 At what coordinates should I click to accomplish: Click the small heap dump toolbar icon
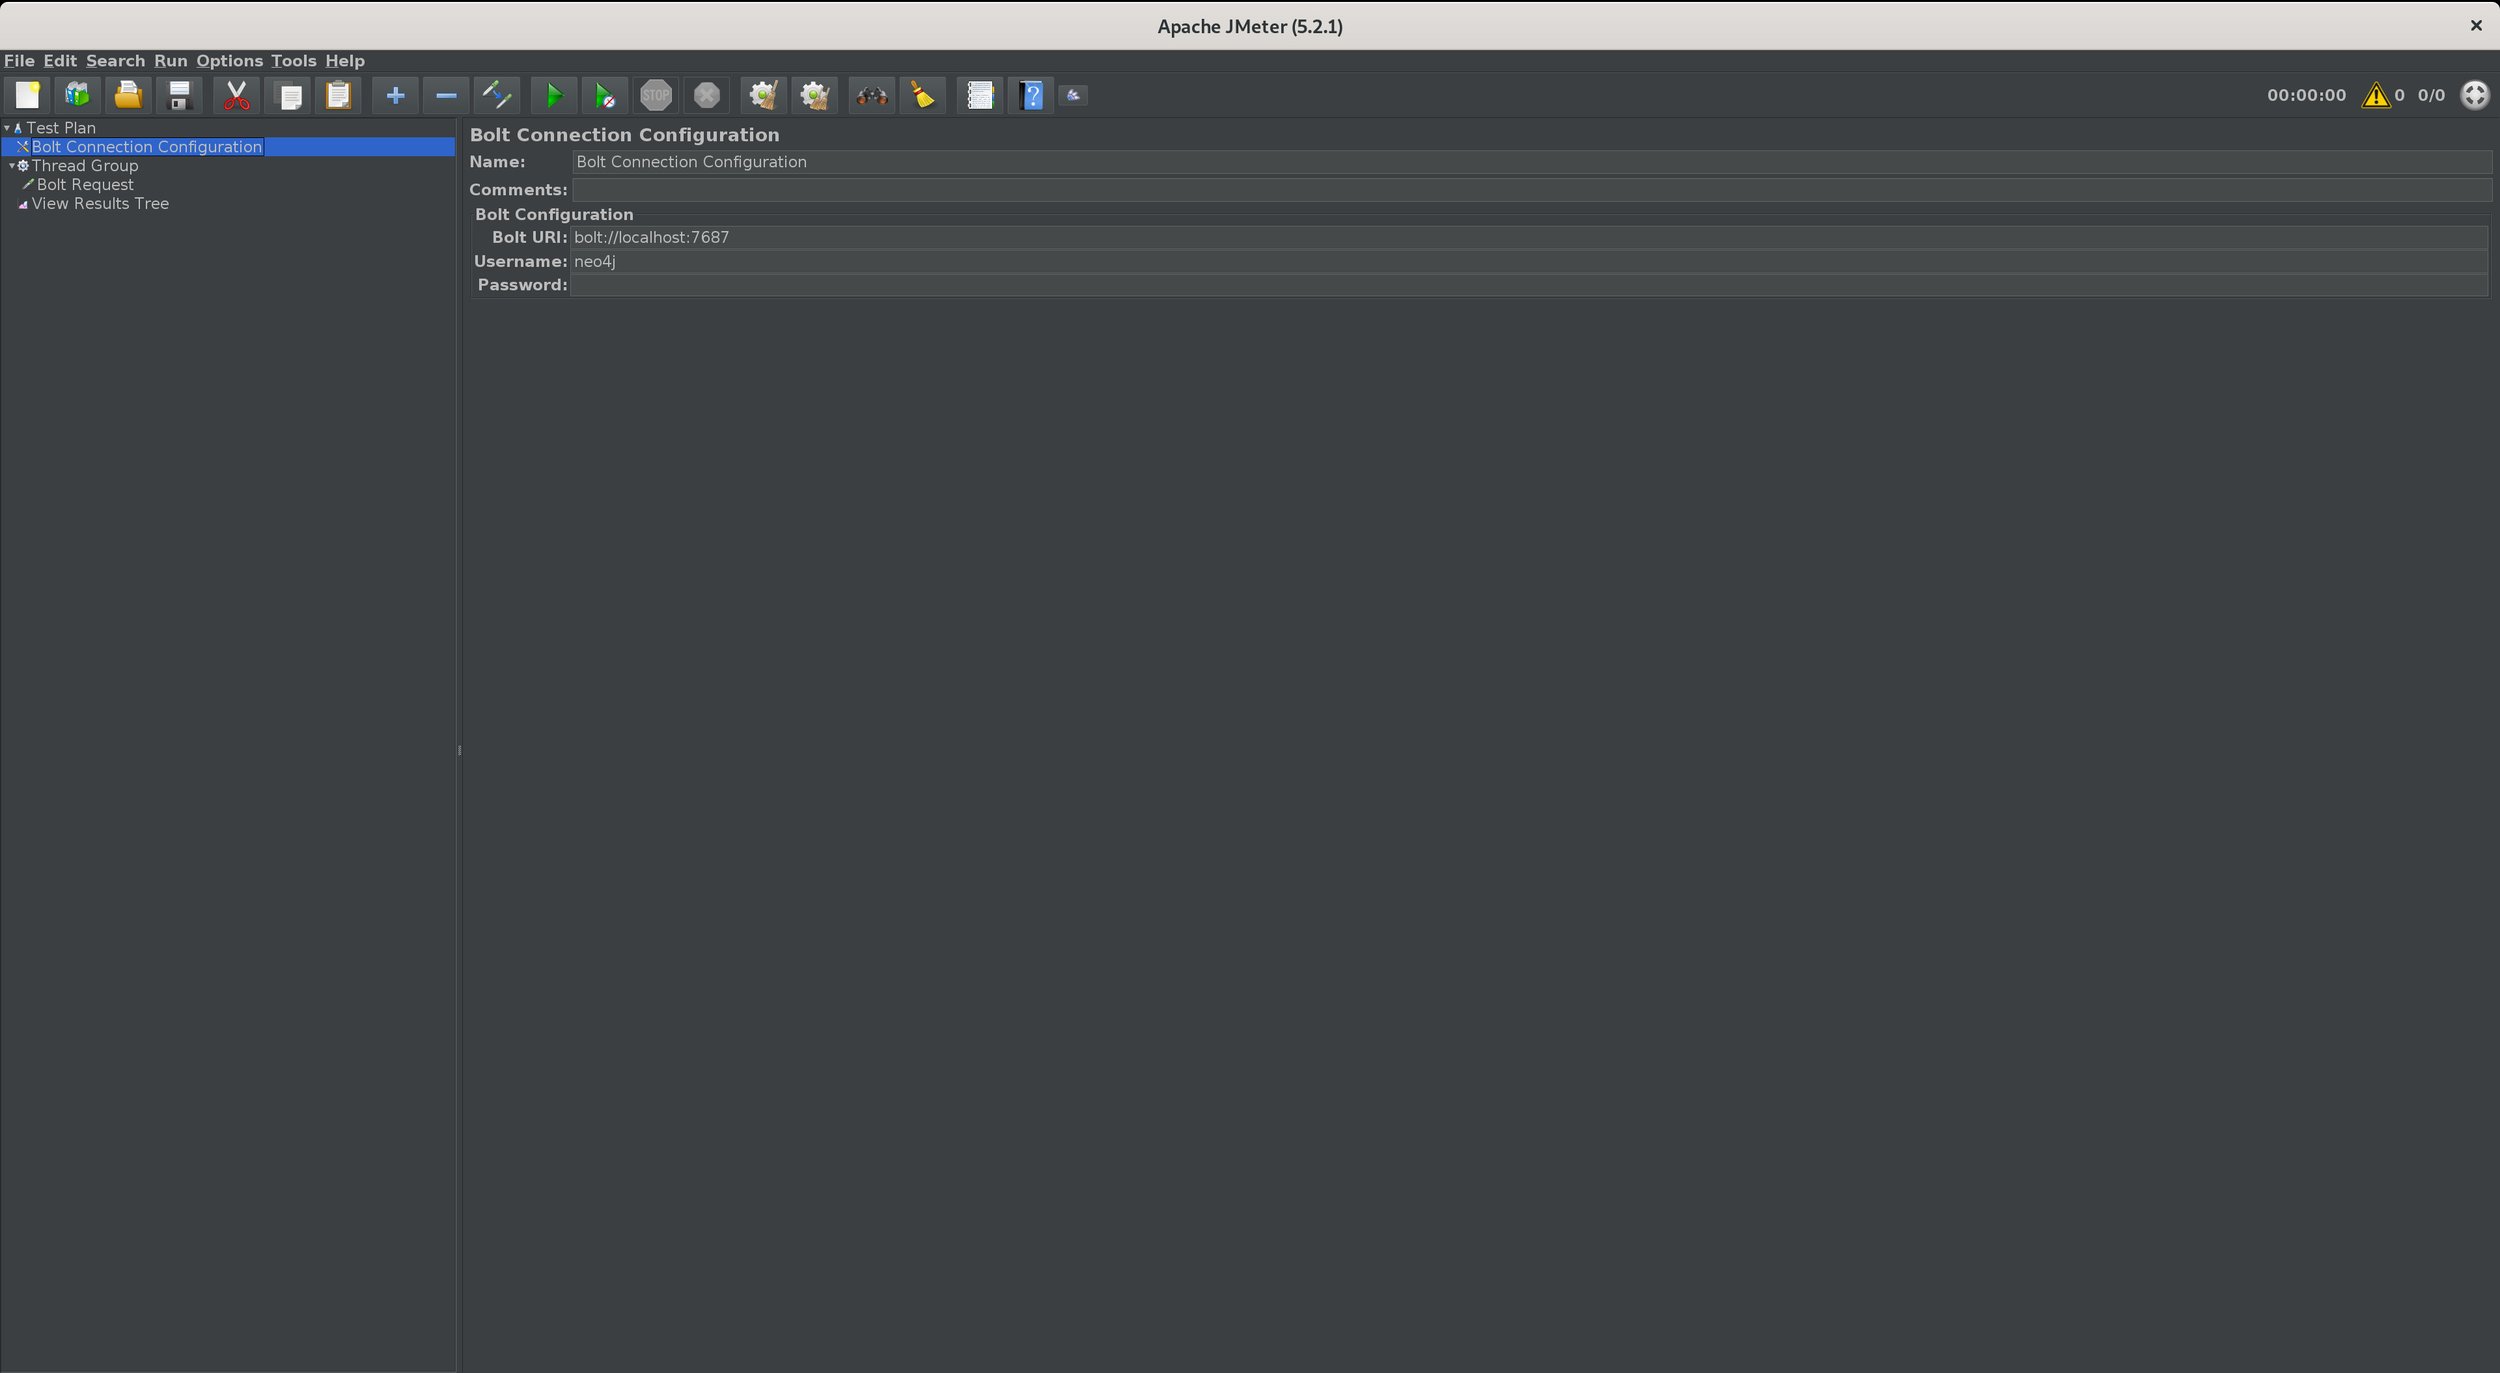1073,96
